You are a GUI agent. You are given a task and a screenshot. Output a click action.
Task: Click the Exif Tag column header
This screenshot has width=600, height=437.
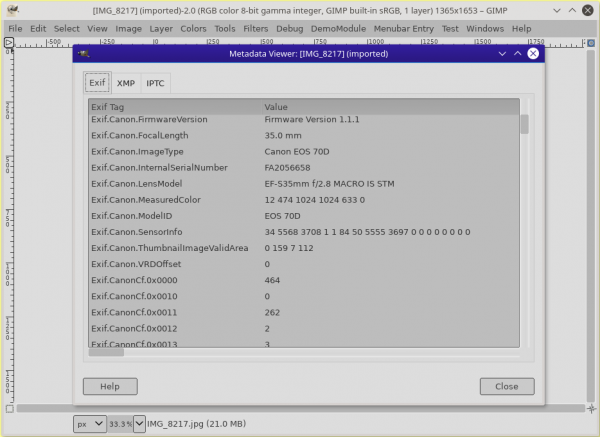pyautogui.click(x=175, y=107)
